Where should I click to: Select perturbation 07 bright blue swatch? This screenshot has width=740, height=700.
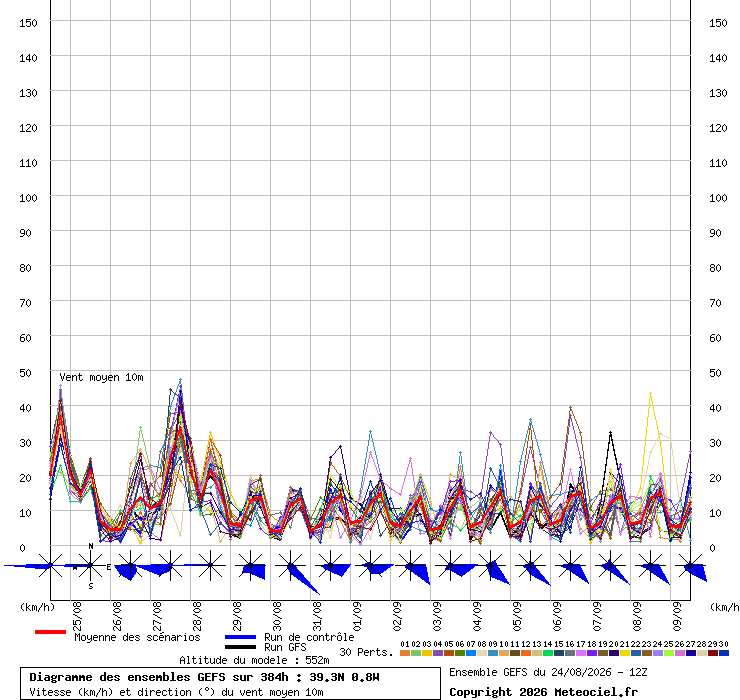pyautogui.click(x=471, y=653)
